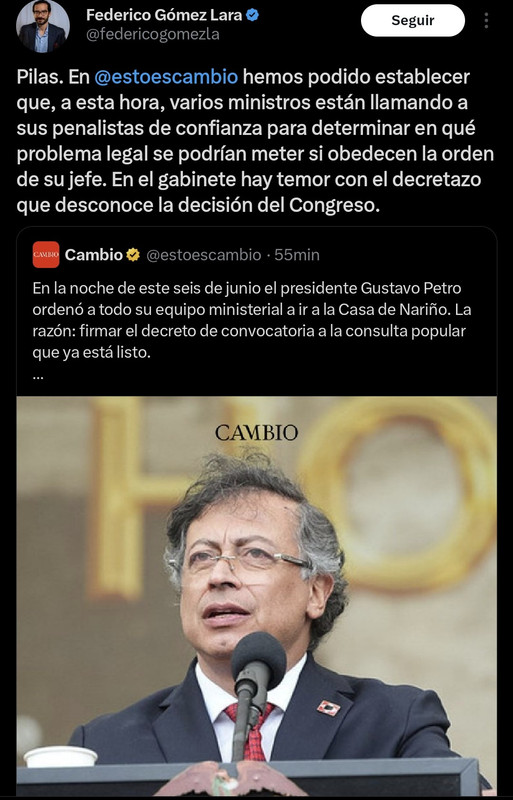Open the Cambio account name in quote
The image size is (513, 800).
[94, 255]
